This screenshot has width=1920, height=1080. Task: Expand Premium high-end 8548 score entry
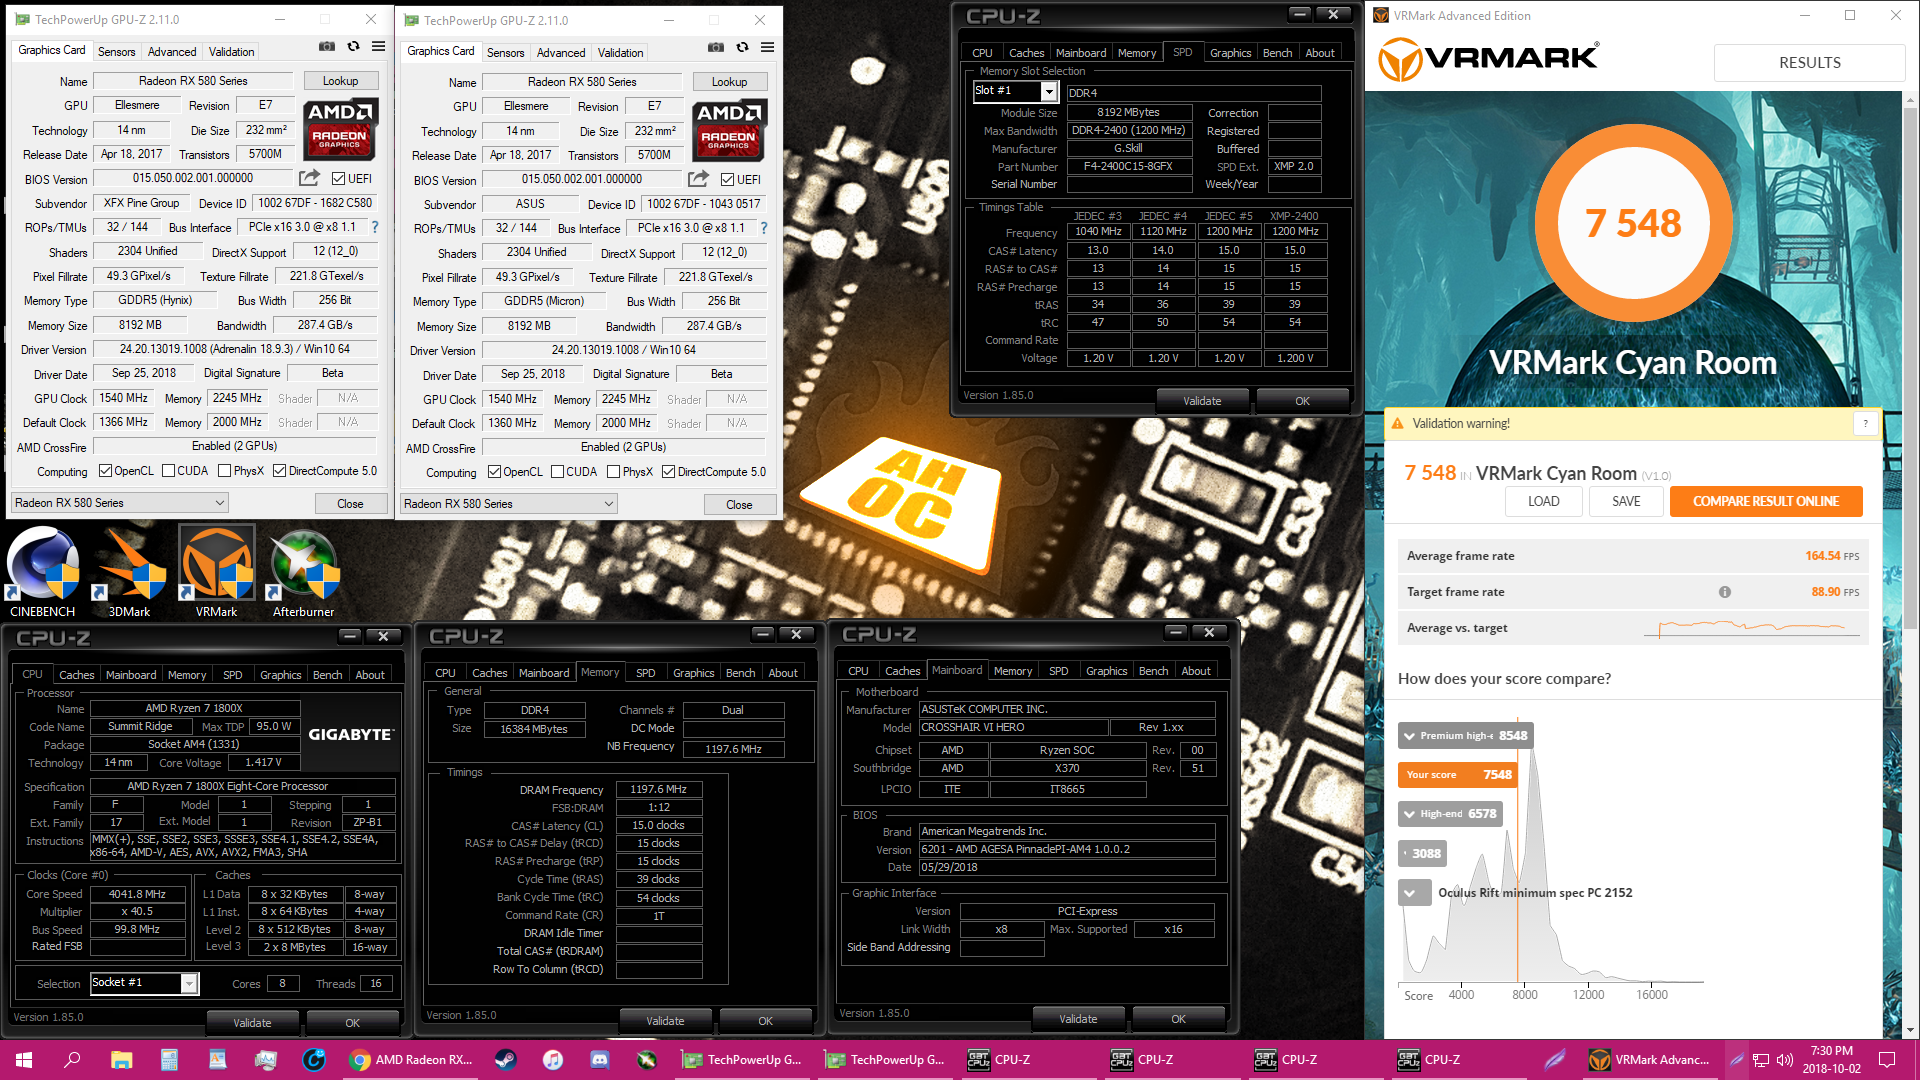(1409, 736)
